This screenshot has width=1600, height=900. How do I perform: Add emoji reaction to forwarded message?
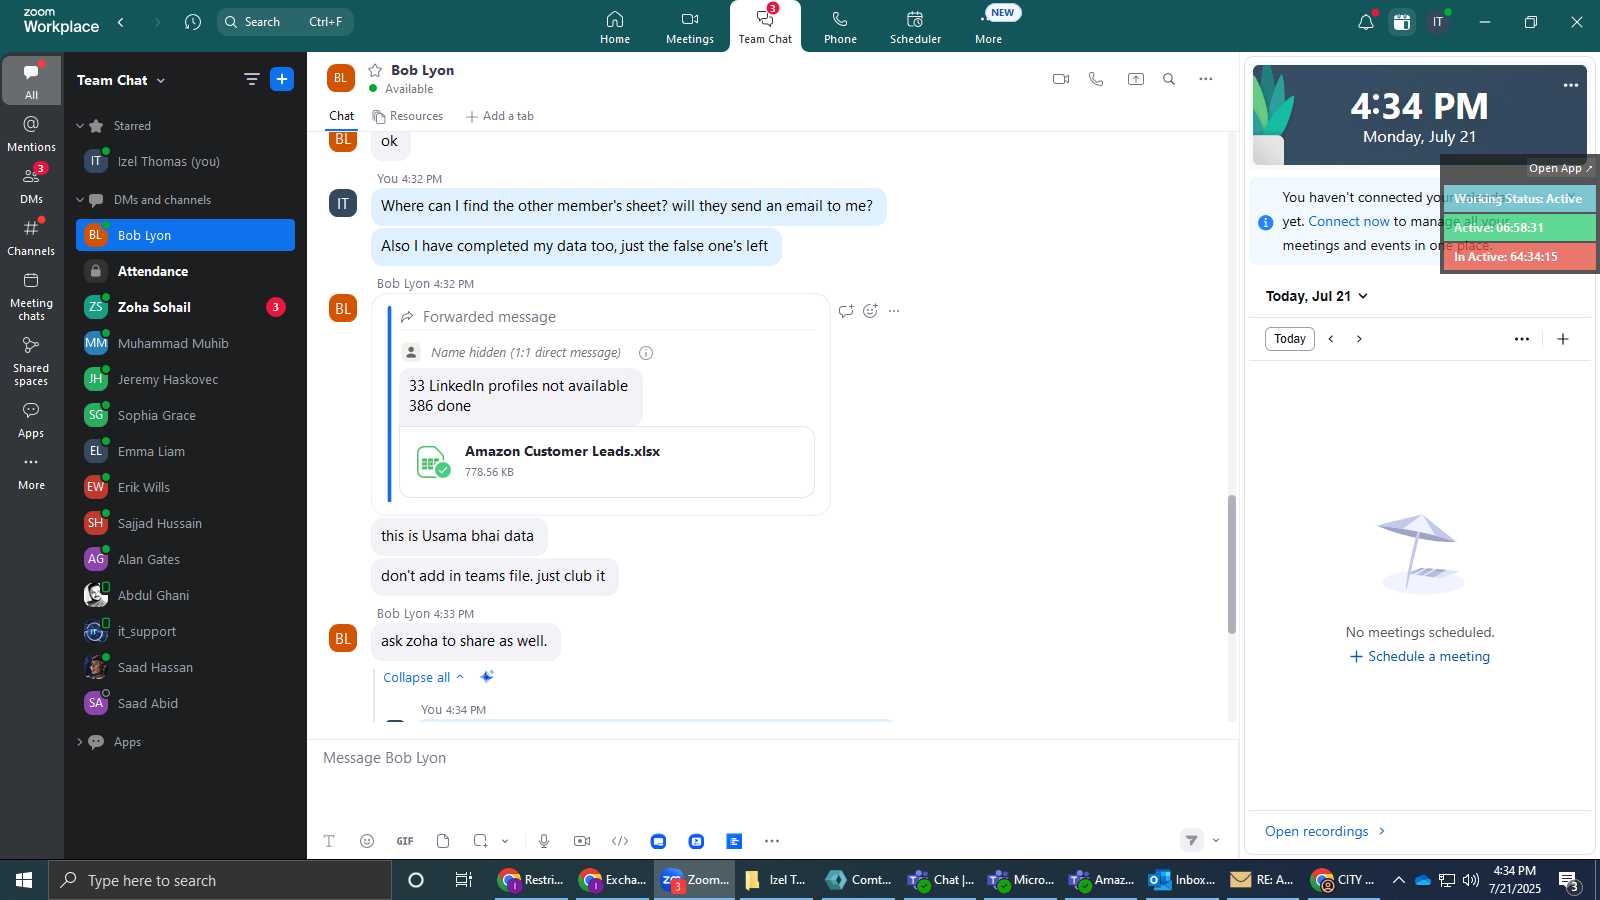[870, 311]
